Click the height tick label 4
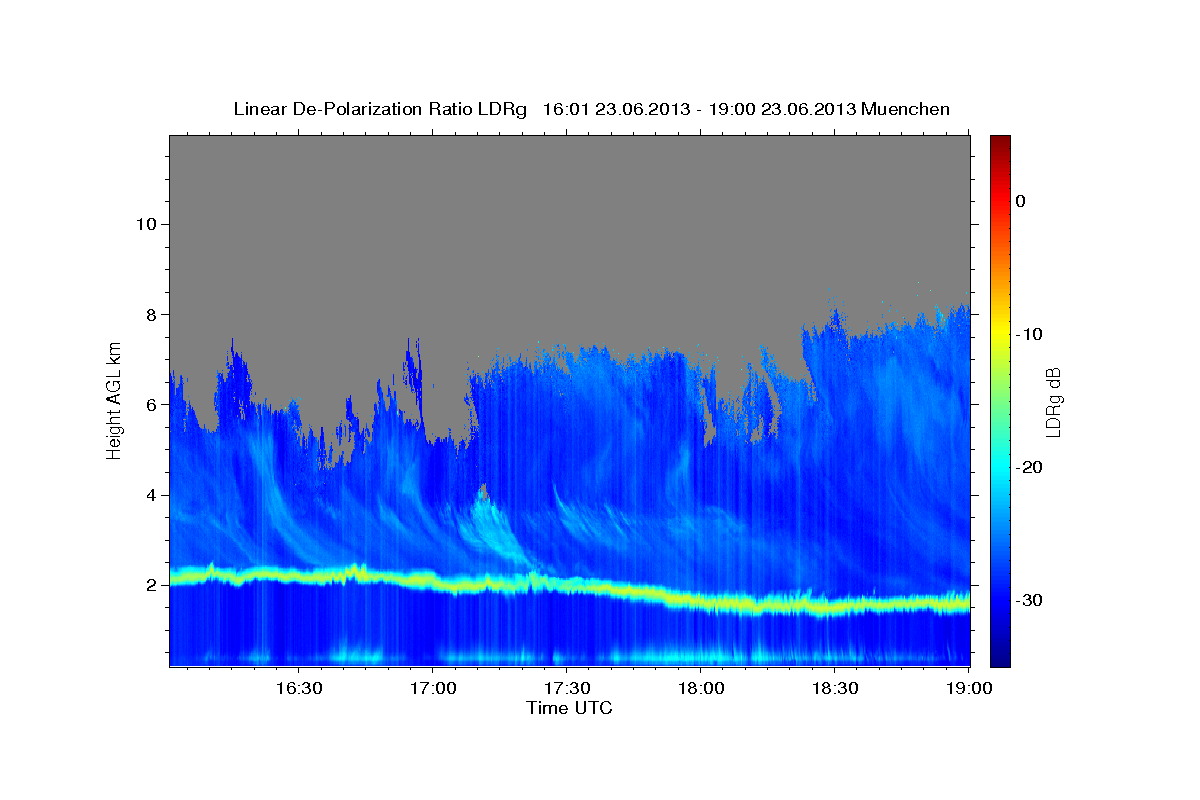 (x=152, y=495)
